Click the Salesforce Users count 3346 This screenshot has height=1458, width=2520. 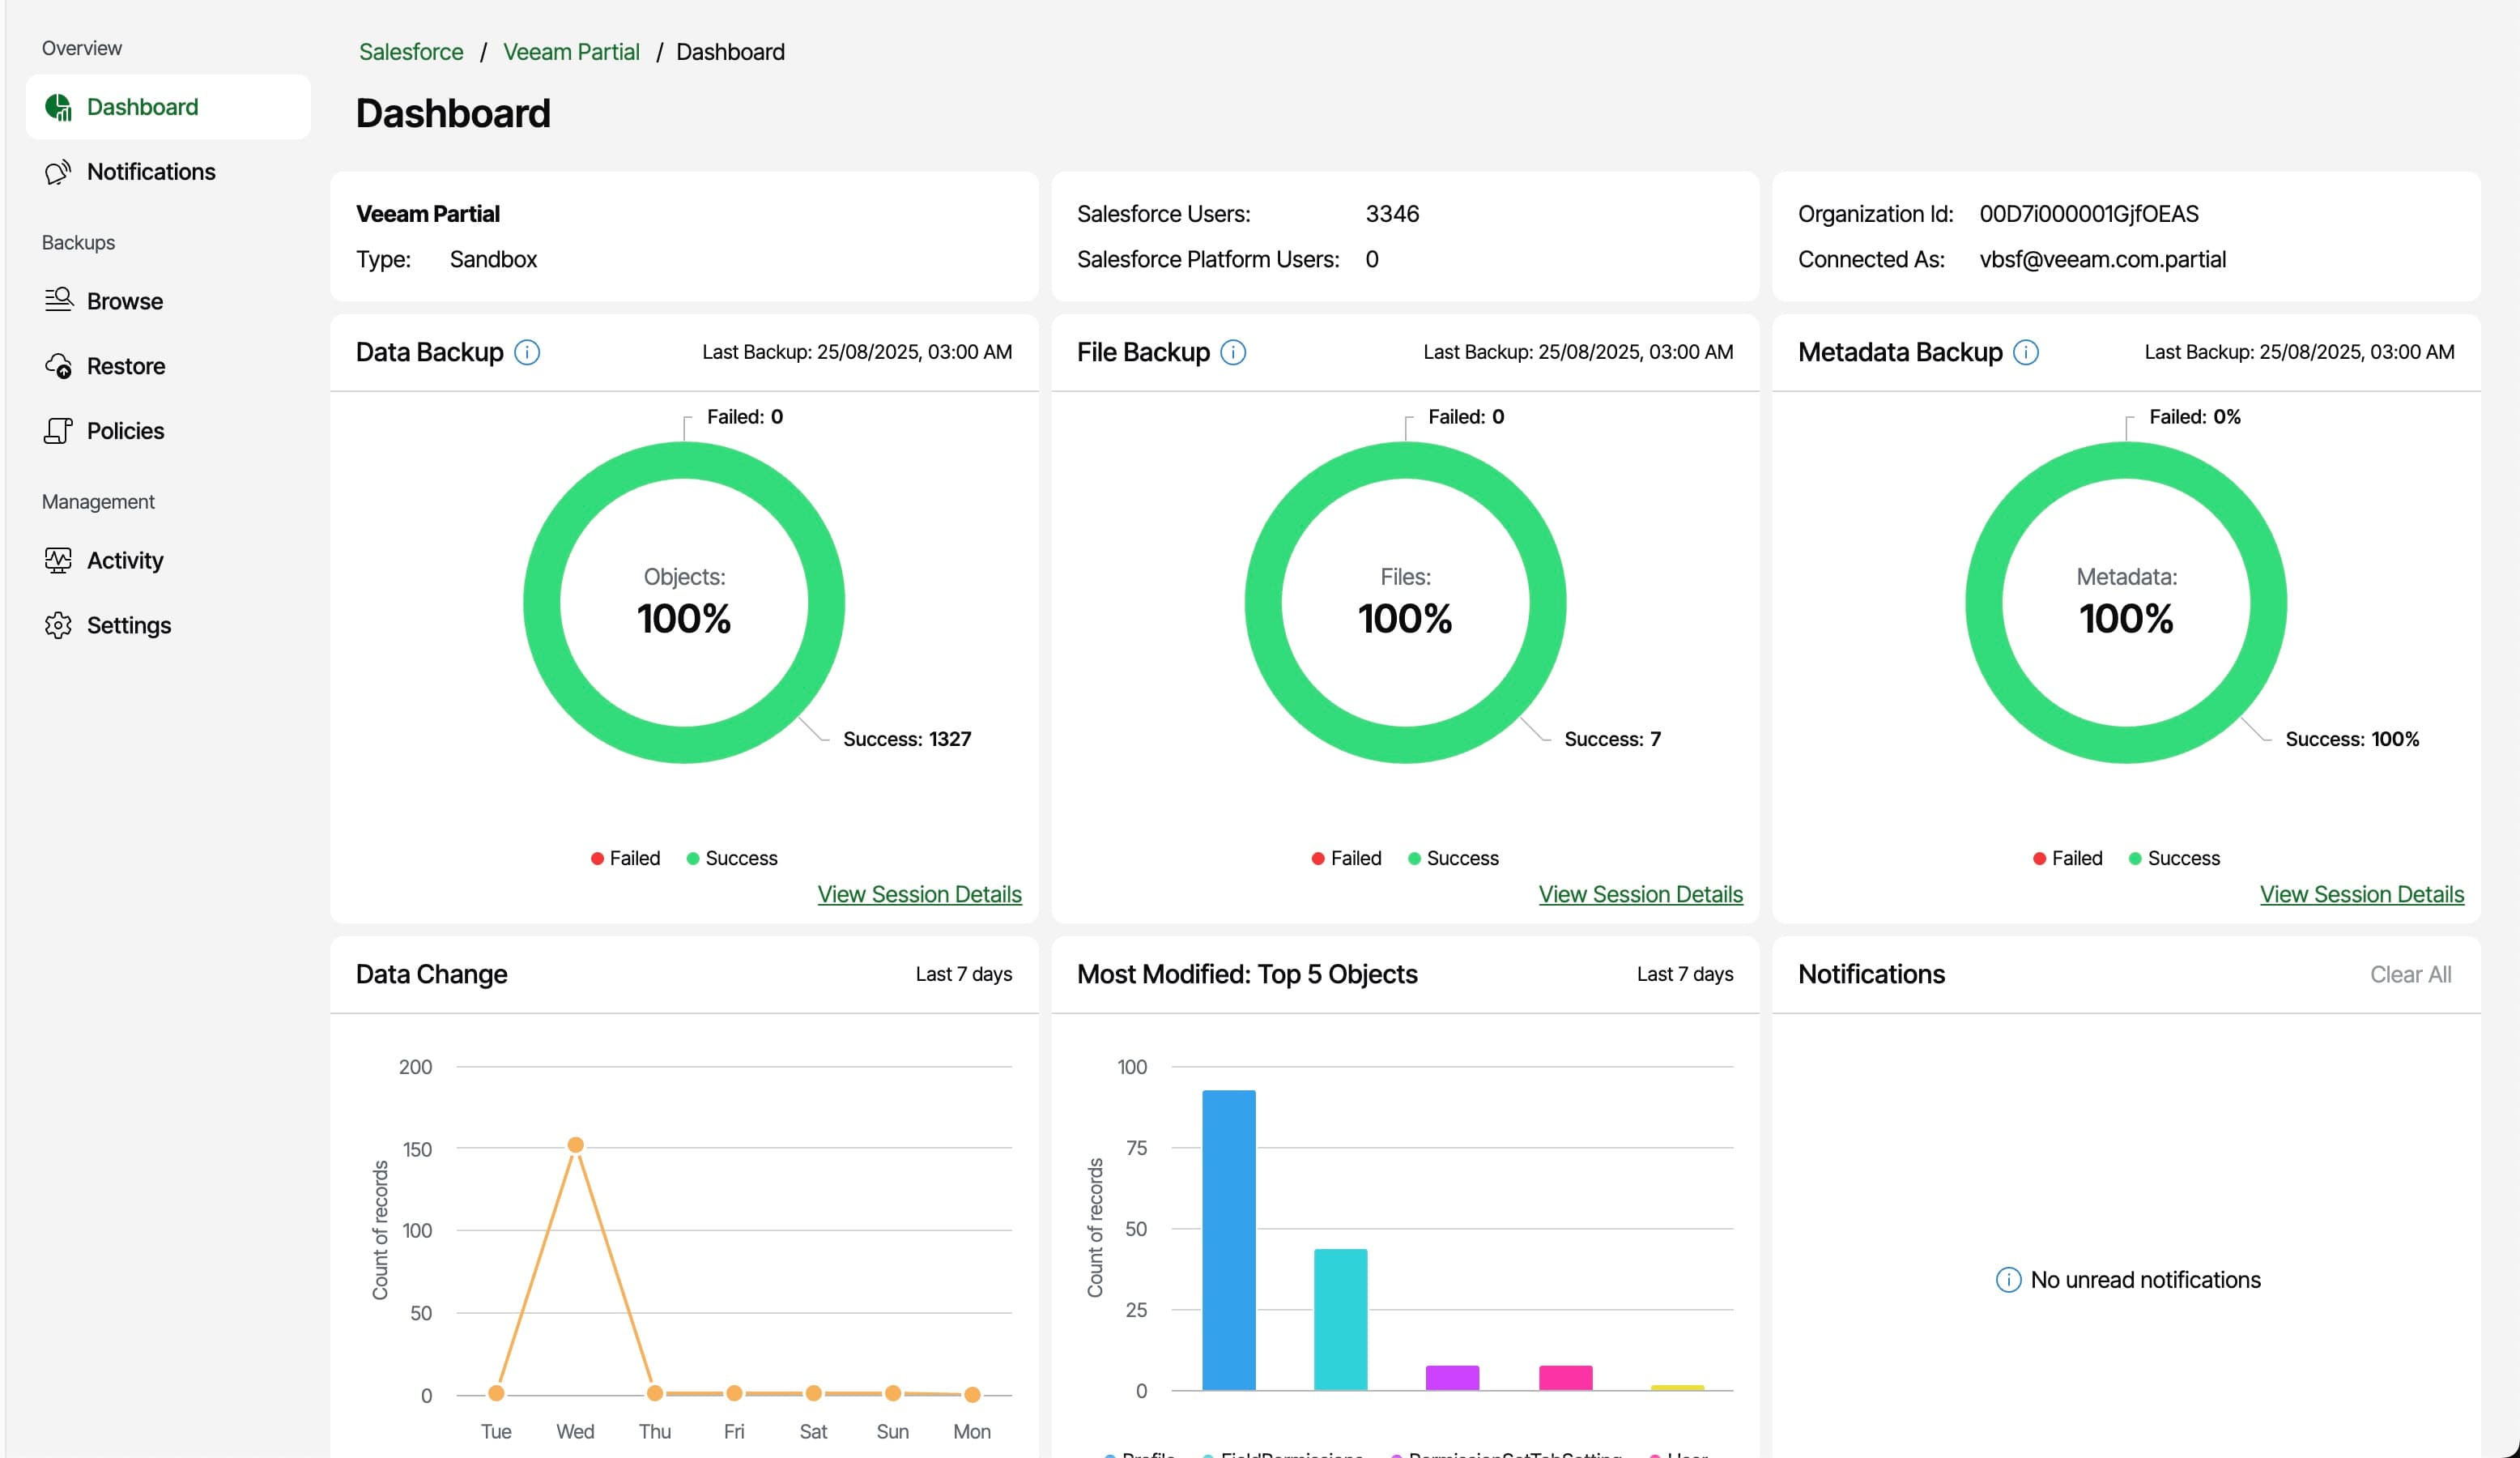1392,214
